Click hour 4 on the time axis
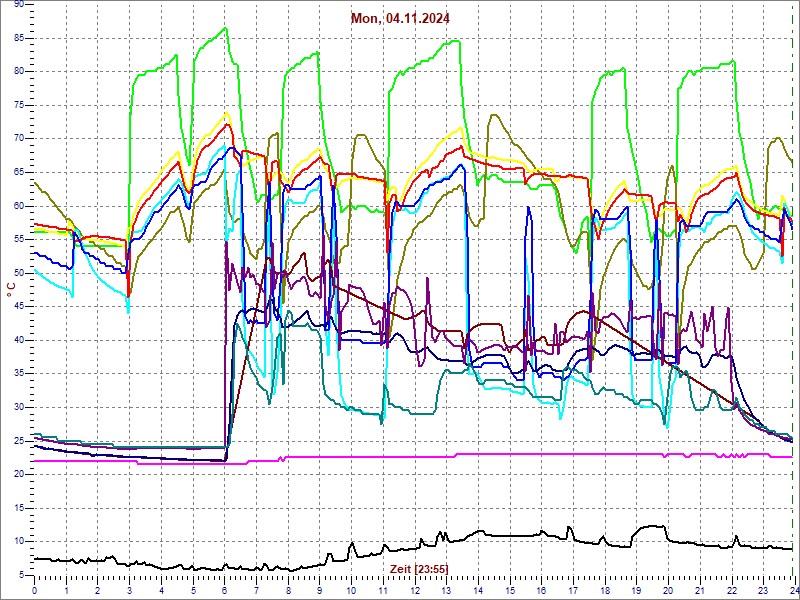800x600 pixels. pyautogui.click(x=161, y=590)
